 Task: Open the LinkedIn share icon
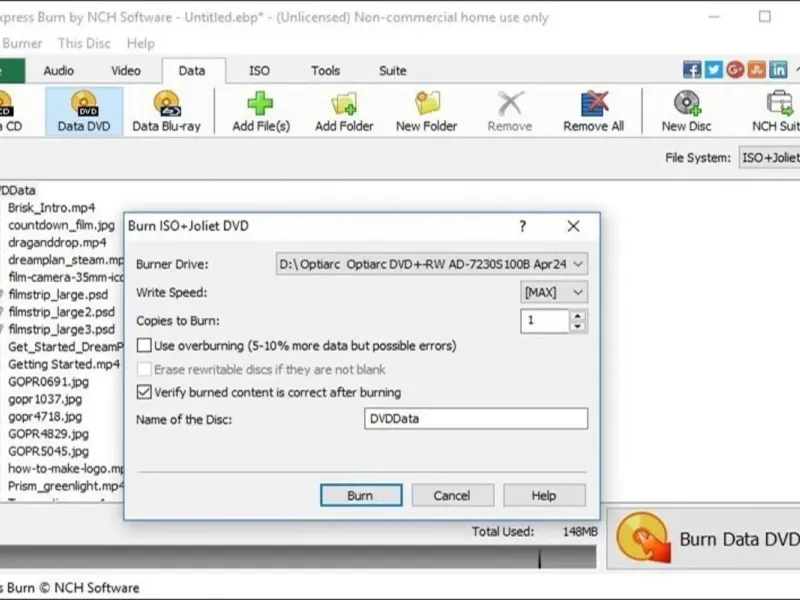pyautogui.click(x=778, y=70)
